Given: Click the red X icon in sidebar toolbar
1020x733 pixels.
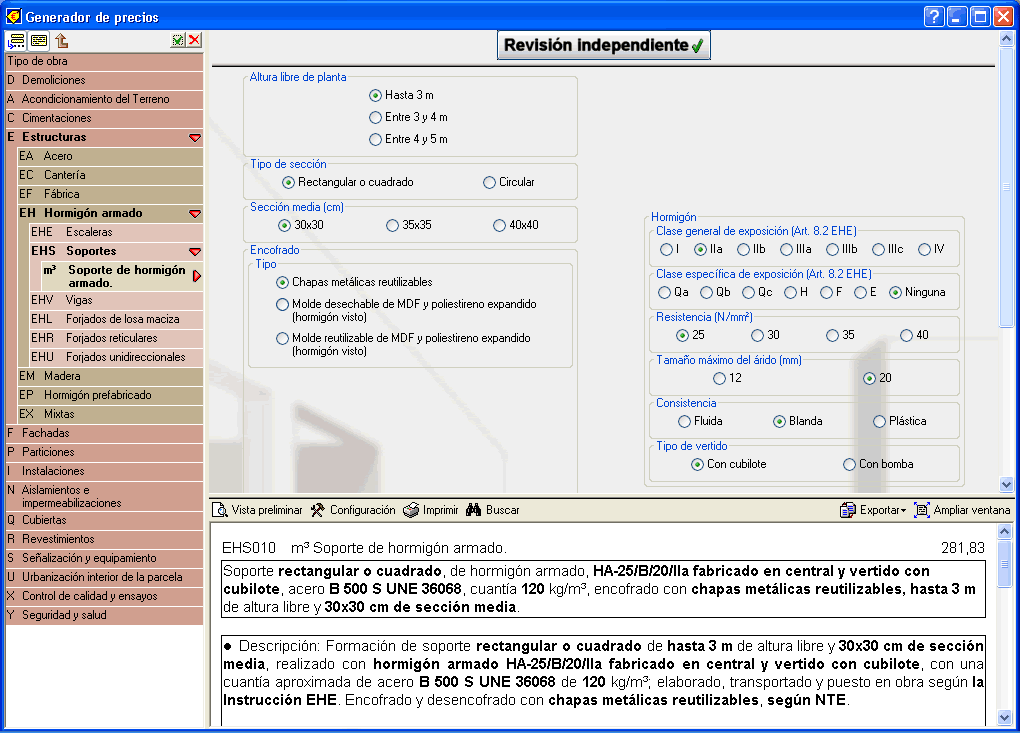Looking at the screenshot, I should (x=194, y=41).
